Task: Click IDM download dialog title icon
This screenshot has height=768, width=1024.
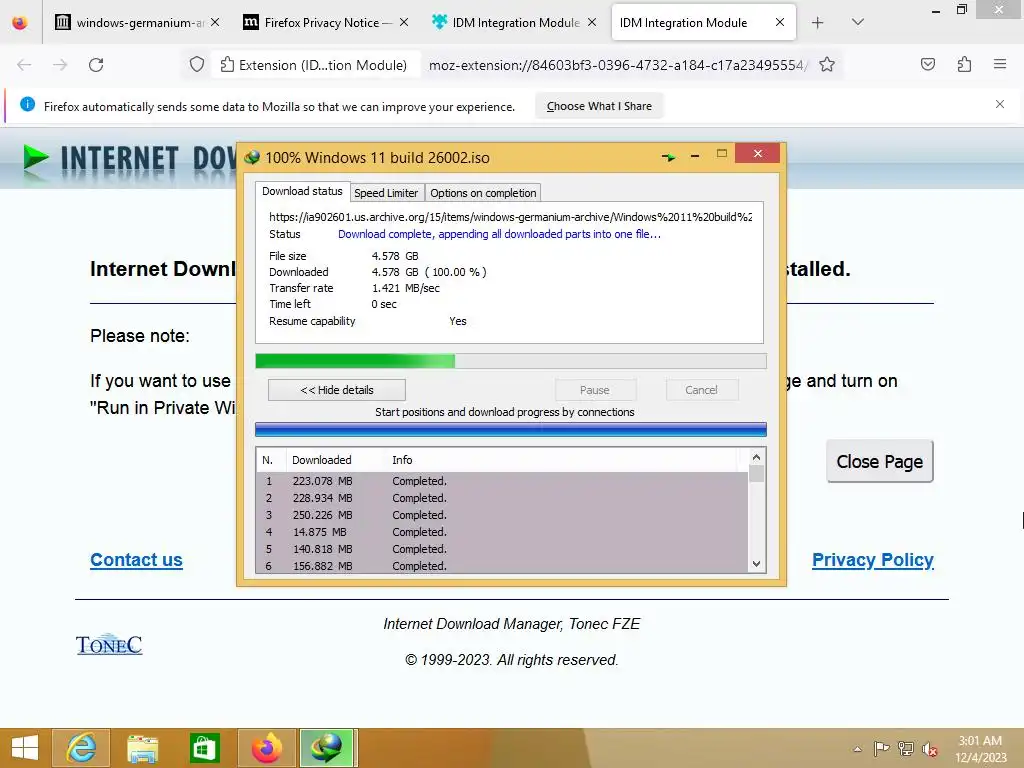Action: (251, 157)
